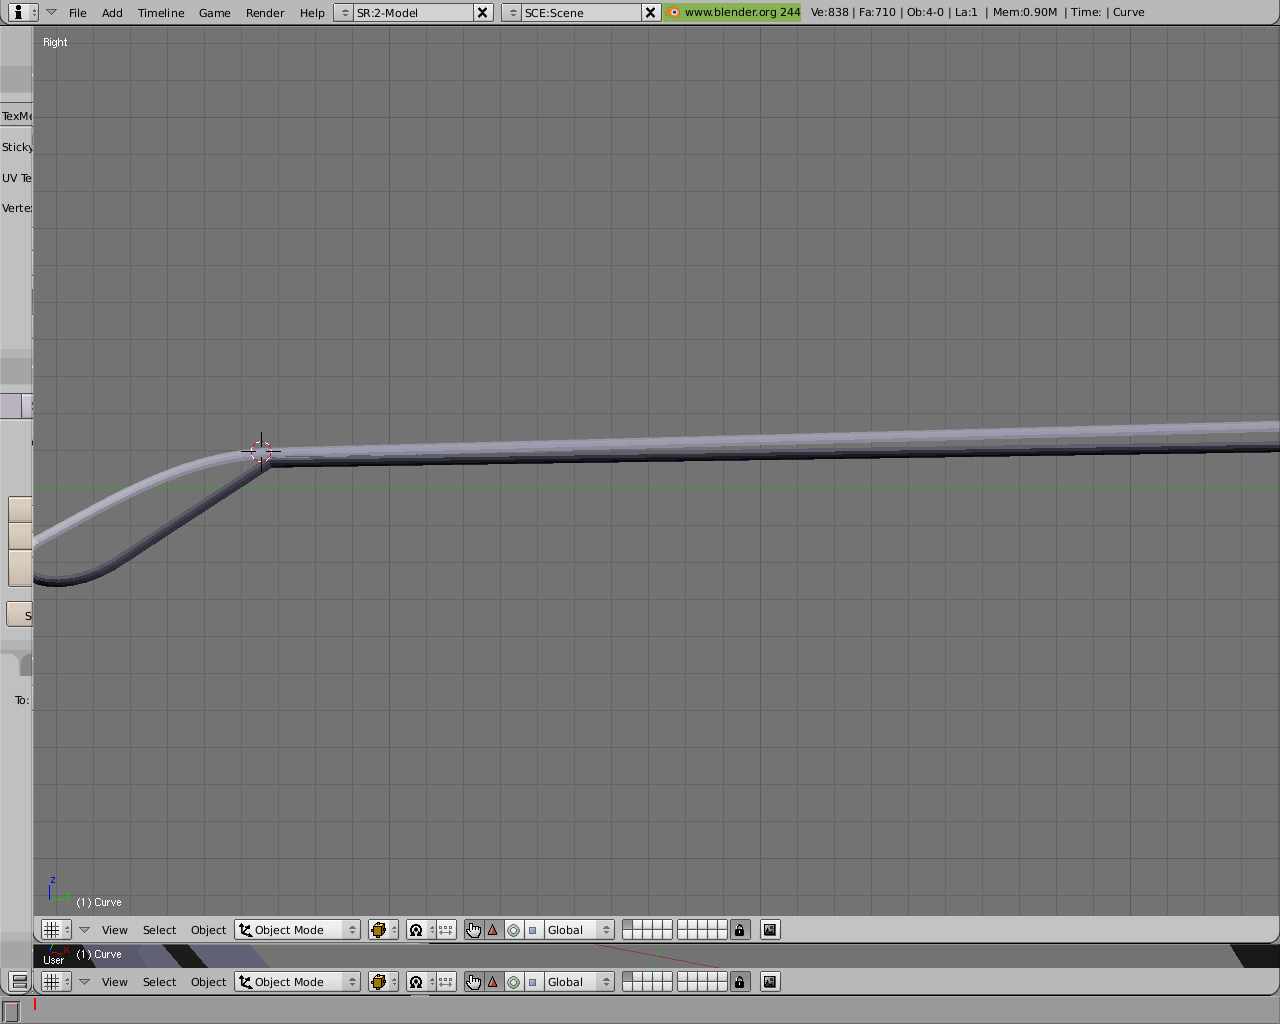Collapse top header menus with the triangle

51,12
